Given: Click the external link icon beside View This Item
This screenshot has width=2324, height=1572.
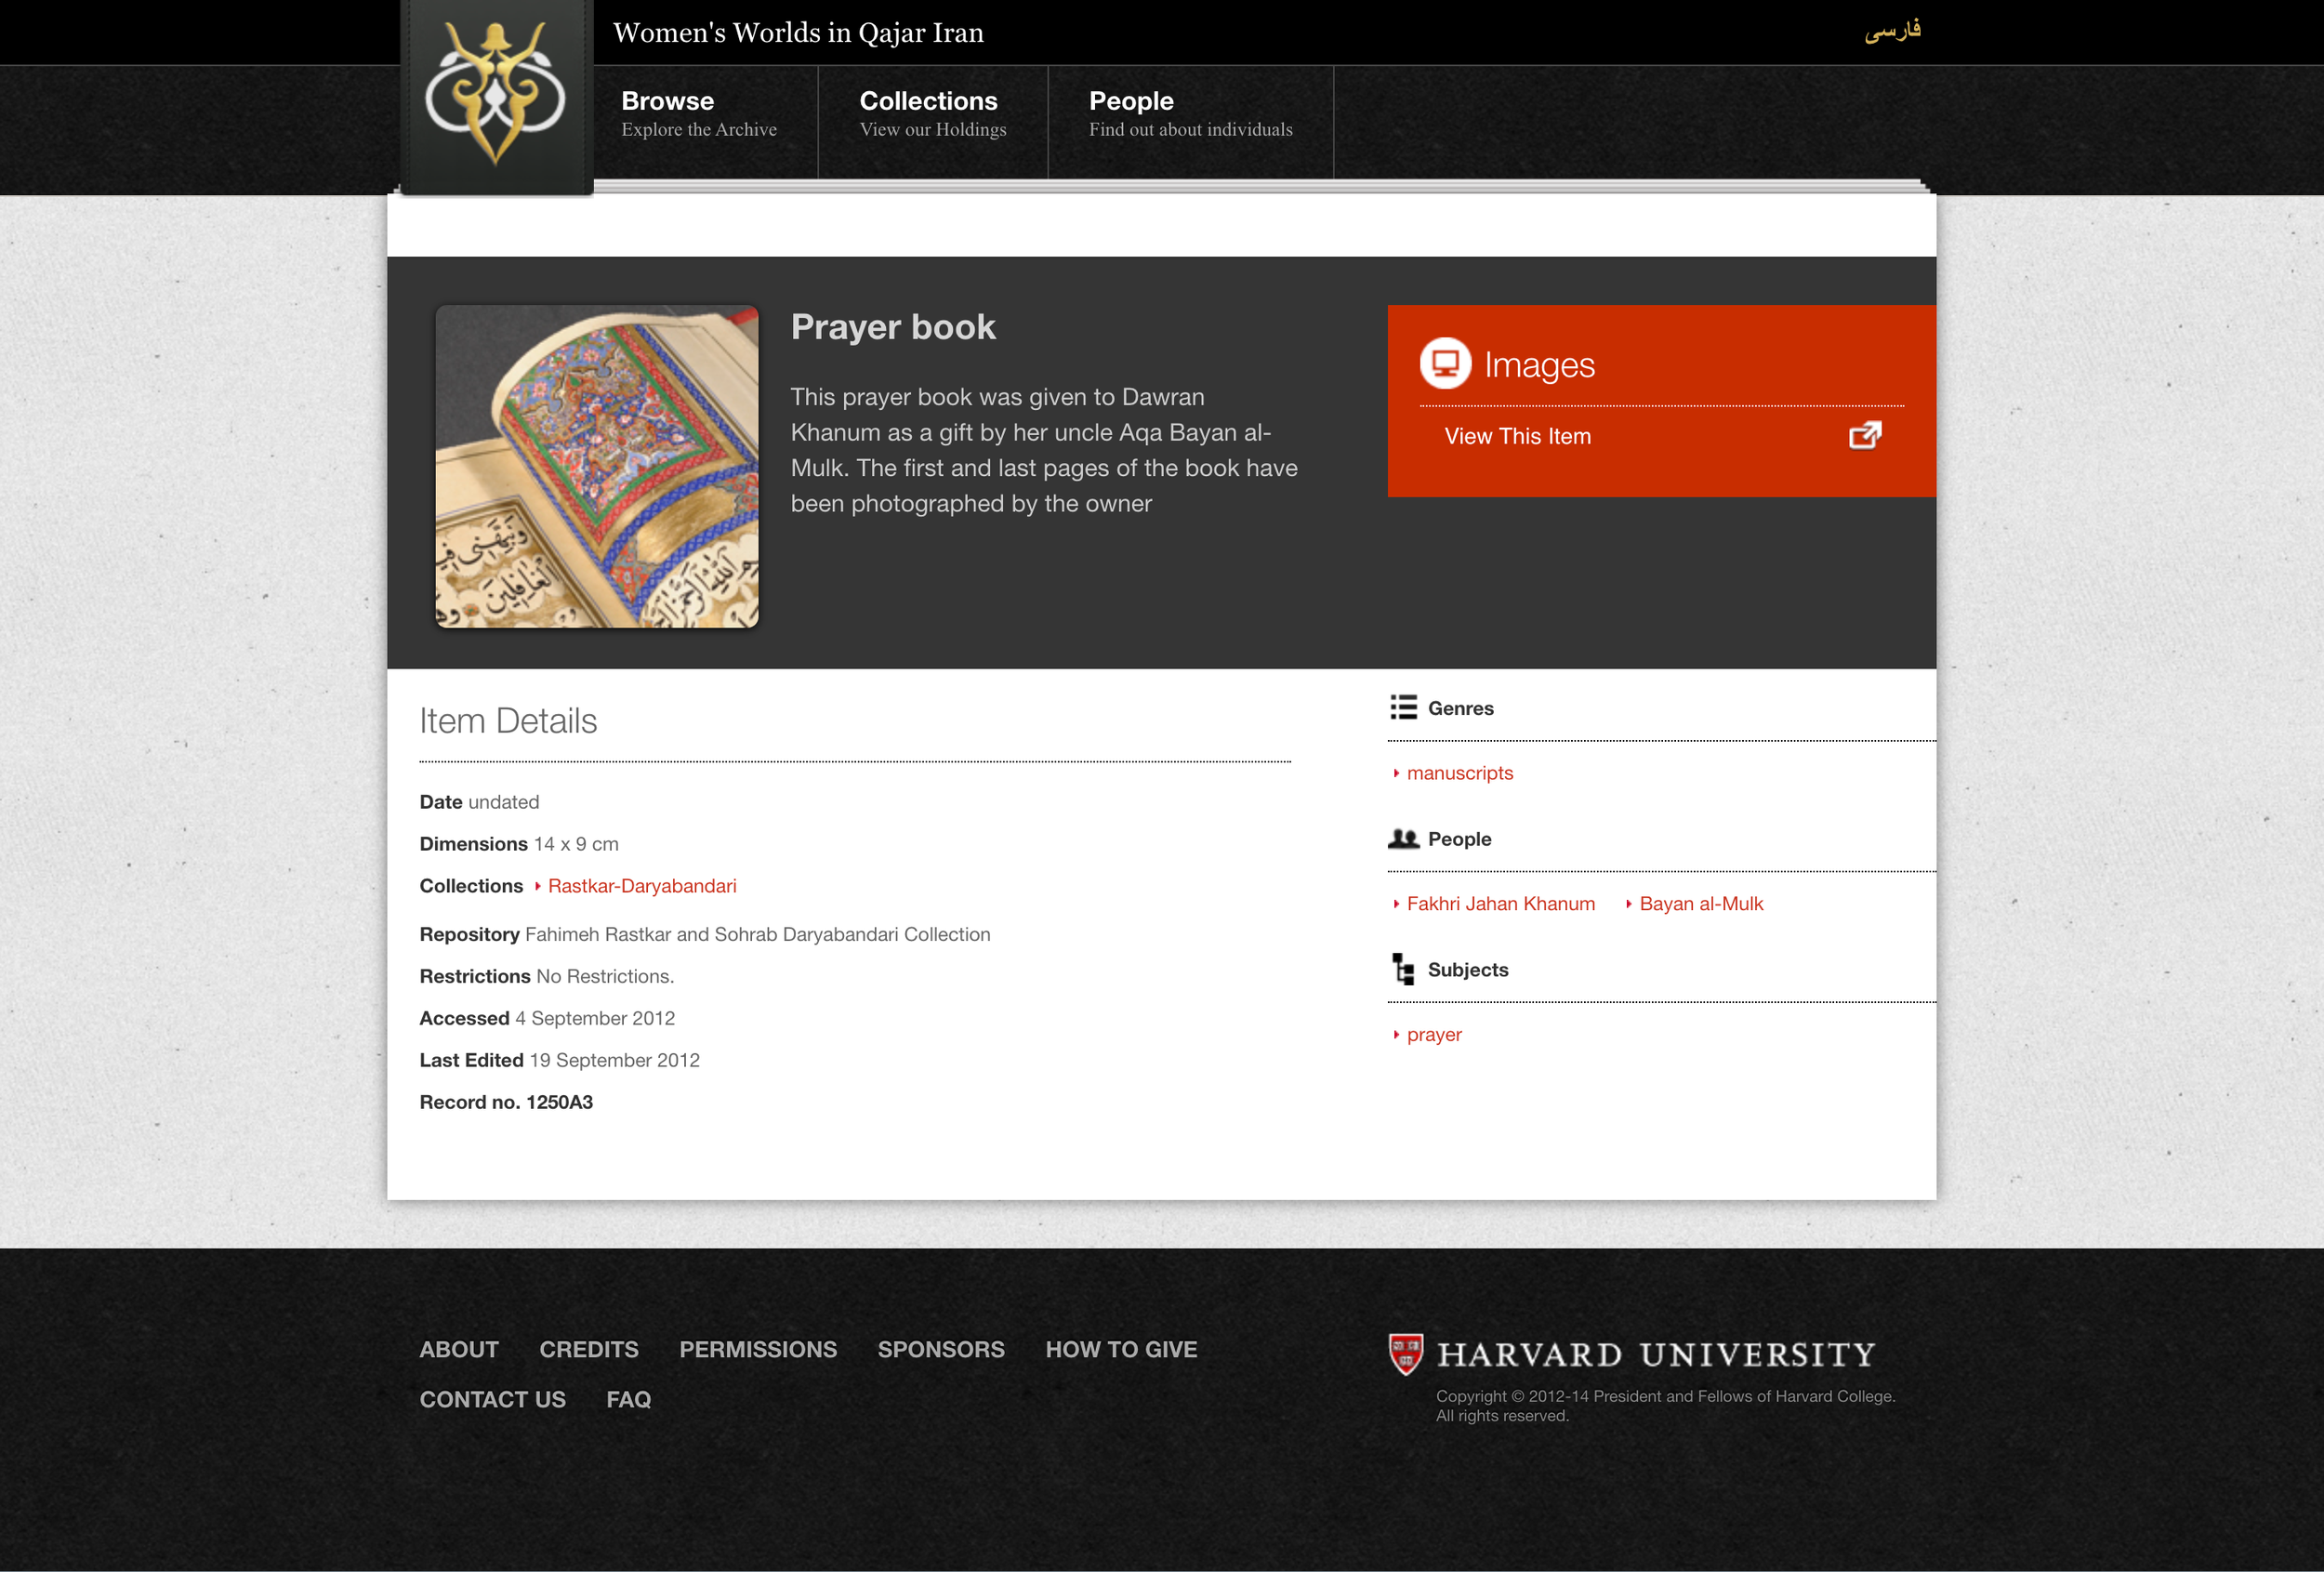Looking at the screenshot, I should tap(1864, 436).
